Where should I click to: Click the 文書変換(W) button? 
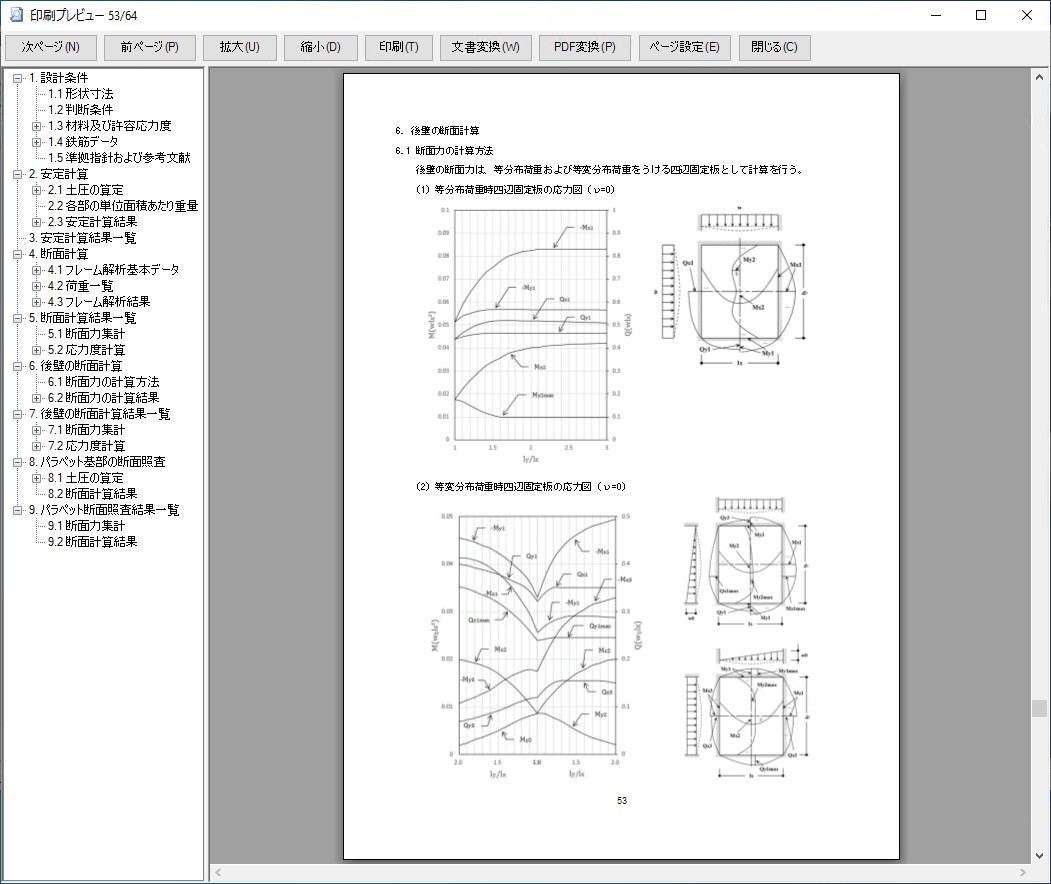click(x=485, y=47)
